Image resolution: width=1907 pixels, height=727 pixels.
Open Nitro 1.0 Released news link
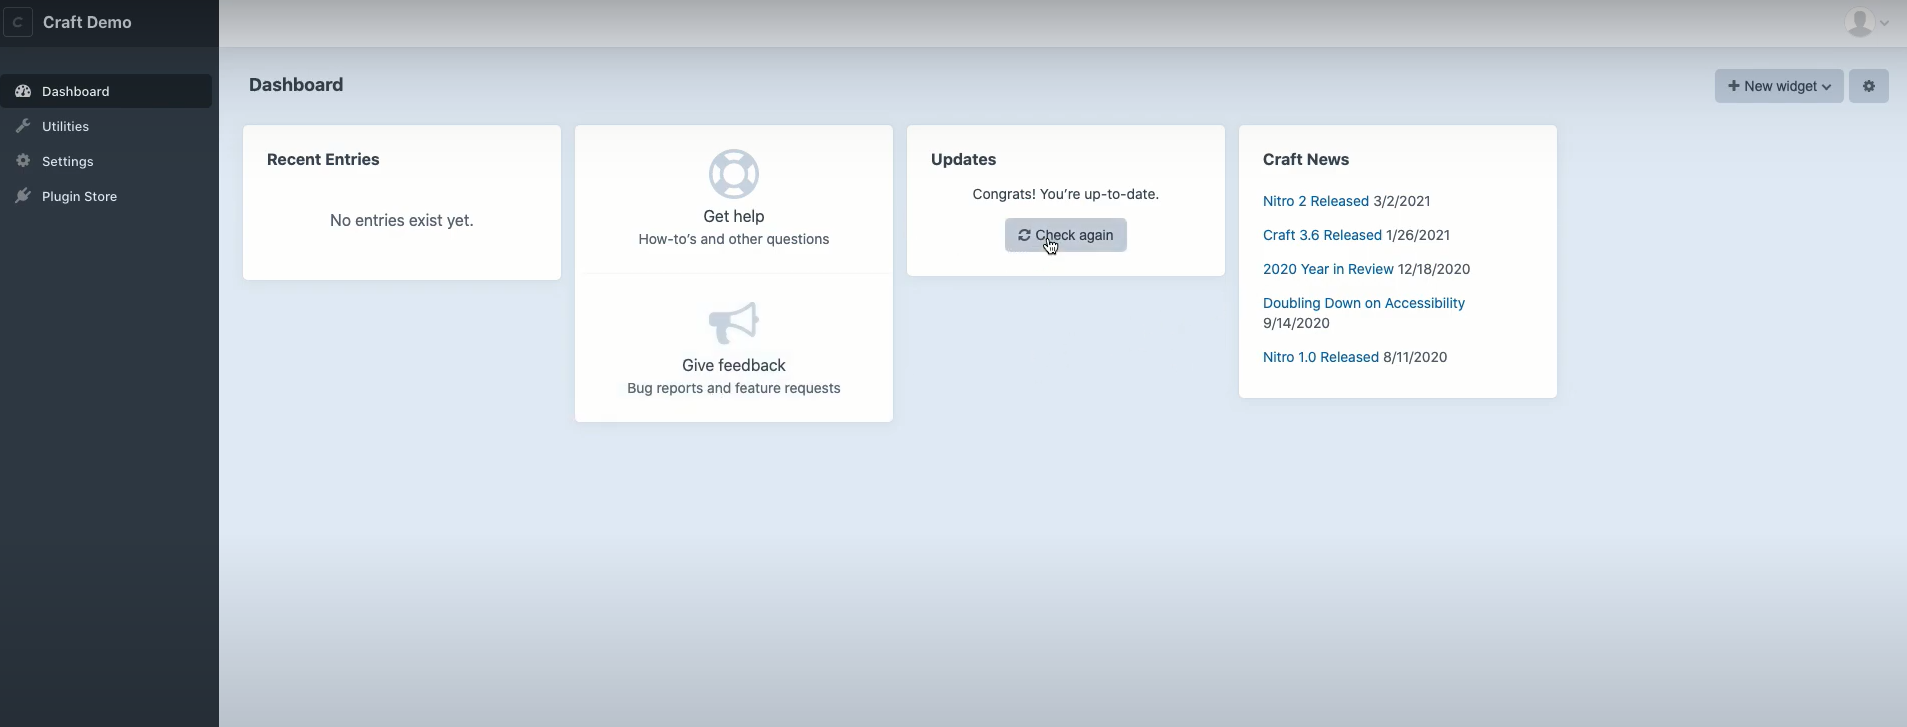click(x=1321, y=357)
